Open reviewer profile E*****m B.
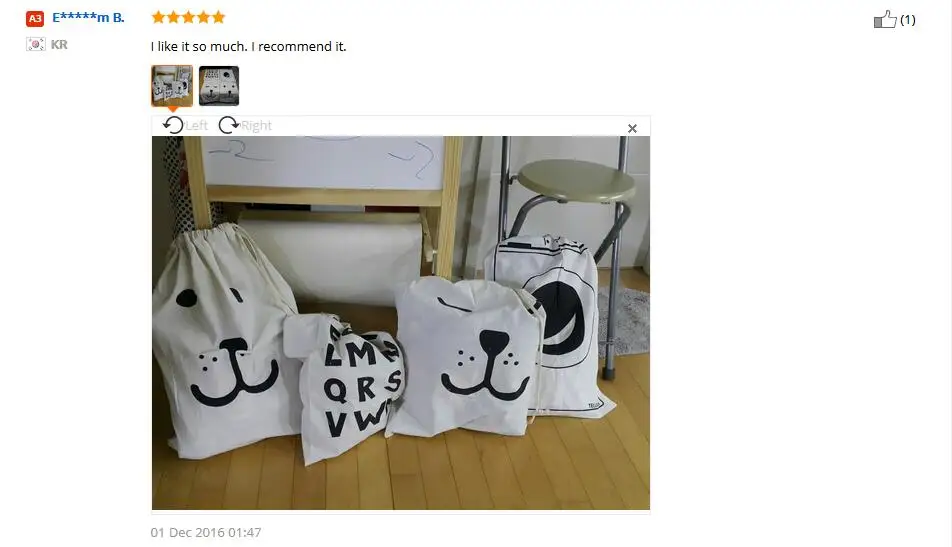The width and height of the screenshot is (952, 547). tap(88, 18)
